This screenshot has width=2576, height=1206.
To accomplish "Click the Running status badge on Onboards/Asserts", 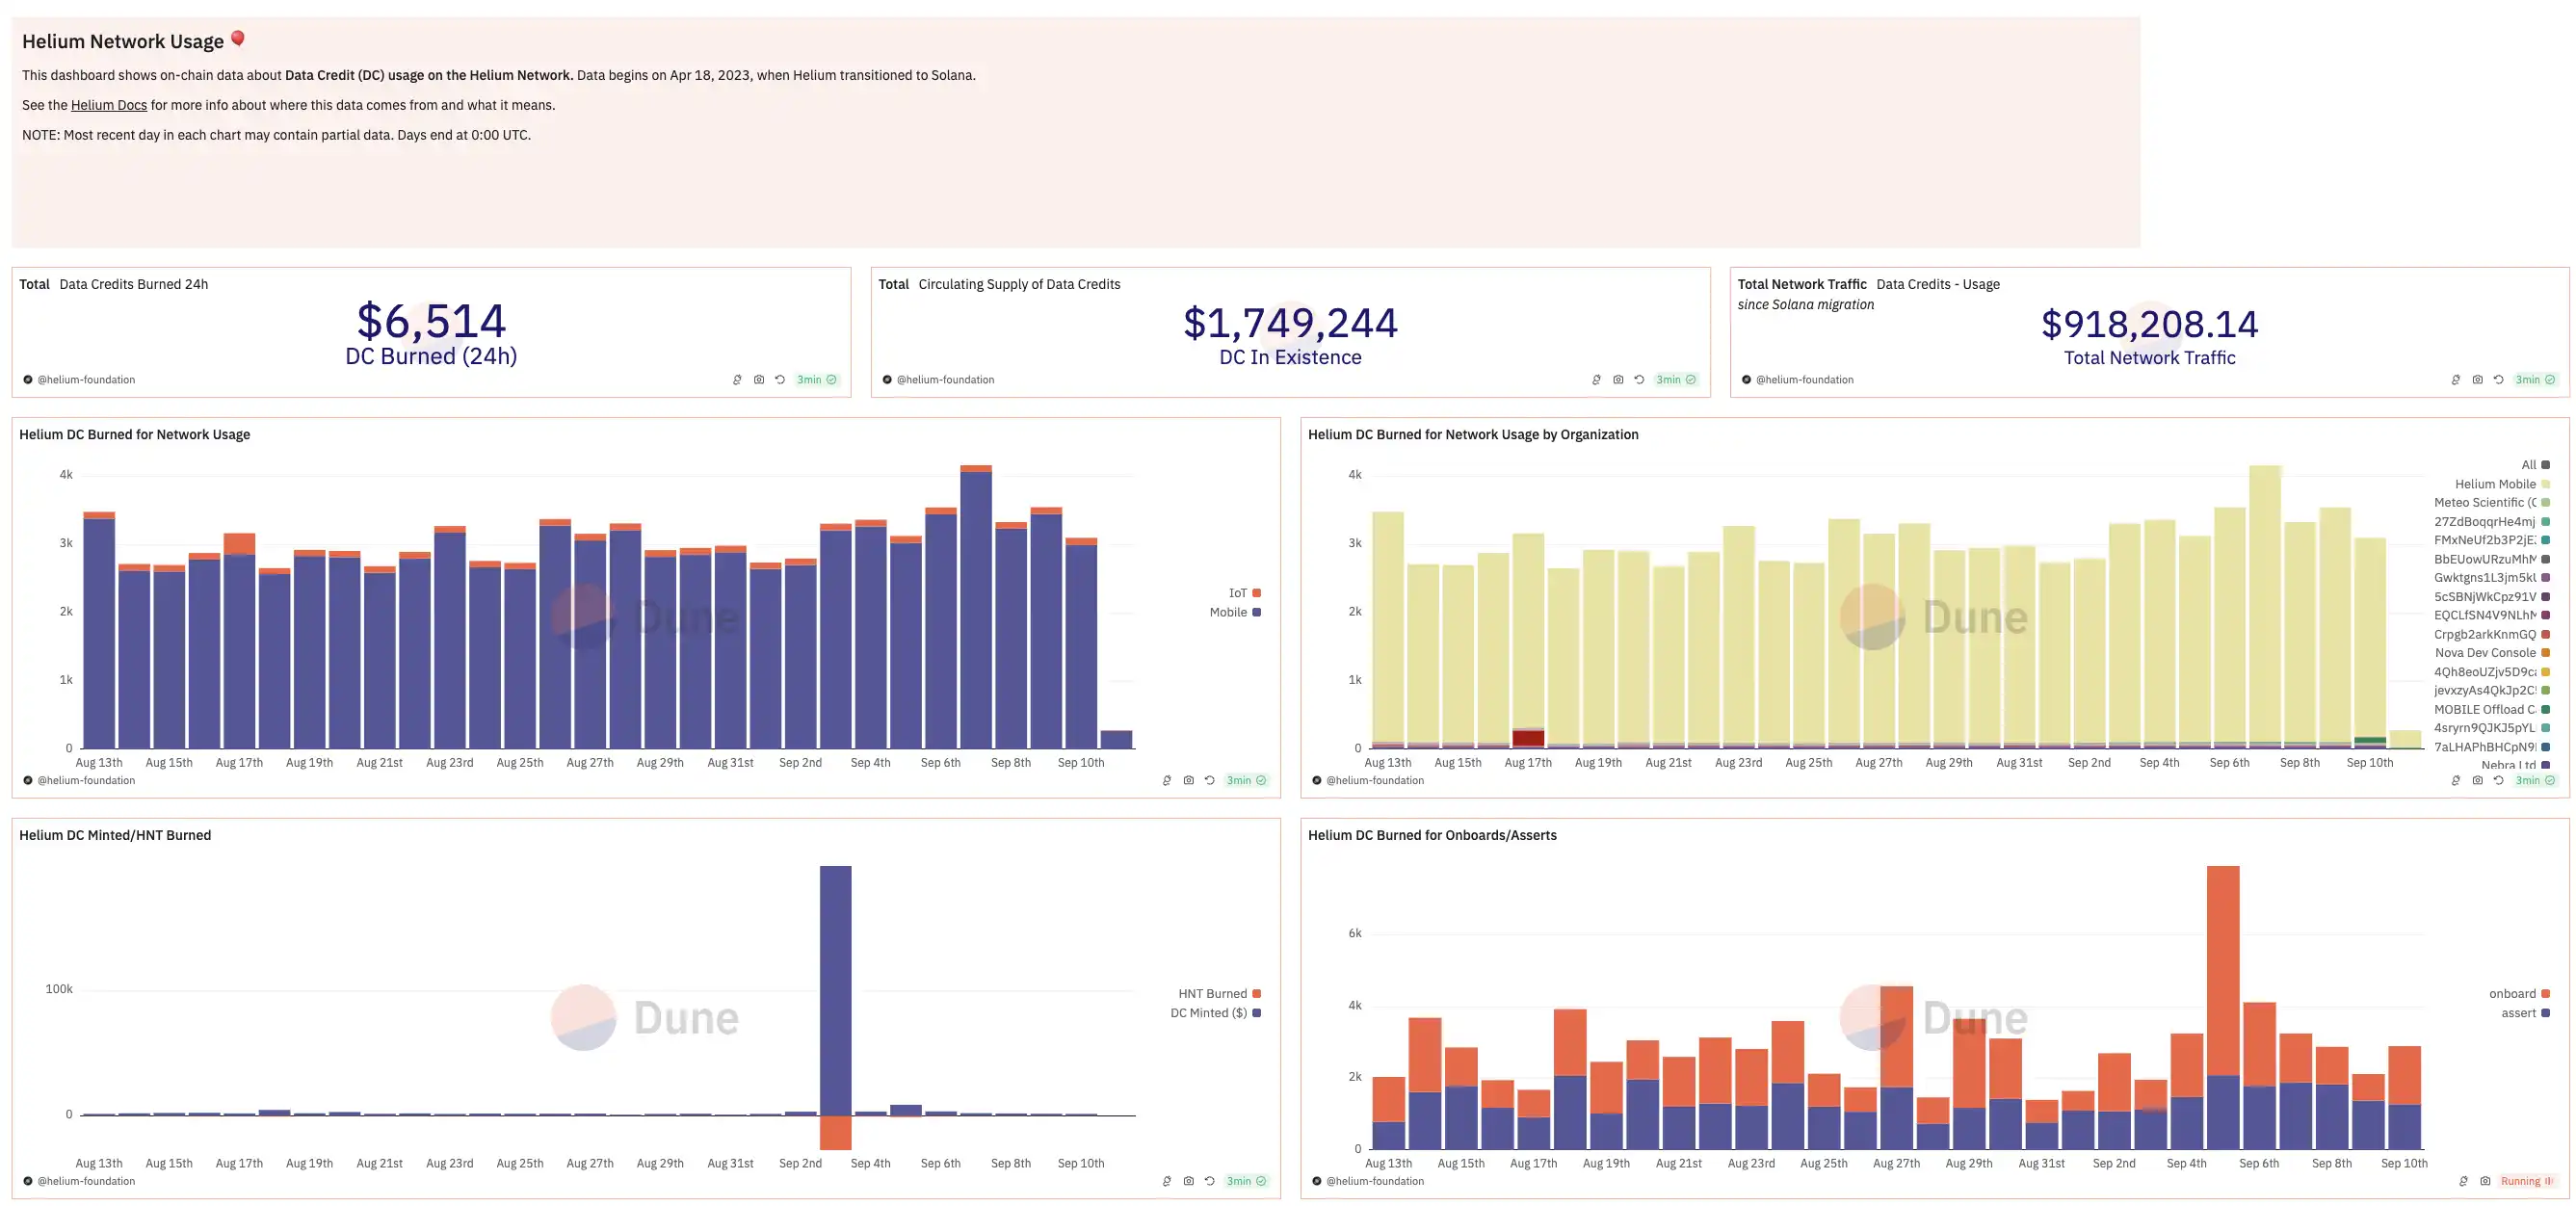I will coord(2526,1182).
